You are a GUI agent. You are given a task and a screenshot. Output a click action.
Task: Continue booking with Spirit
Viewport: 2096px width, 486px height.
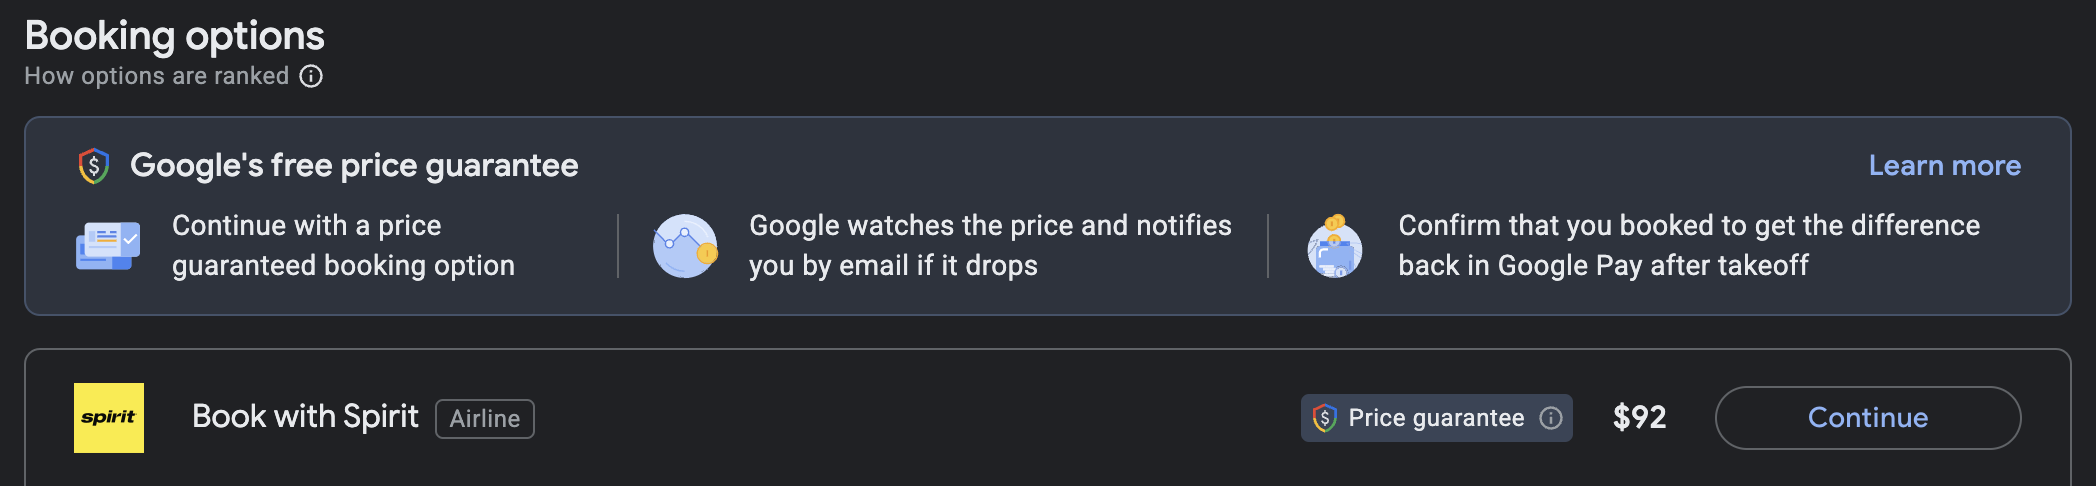tap(1868, 418)
